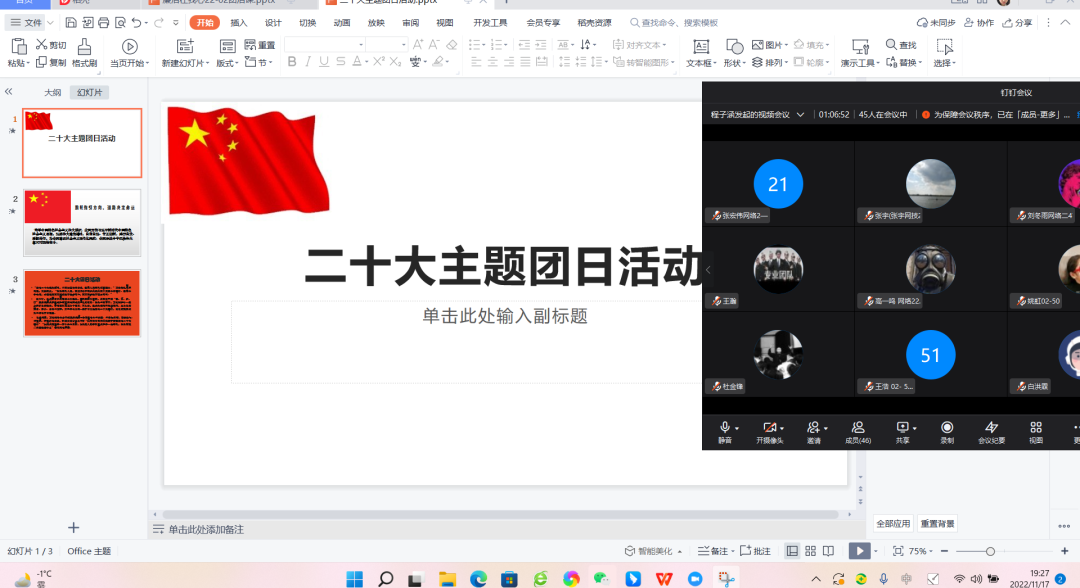This screenshot has width=1080, height=588.
Task: Open WPS Office from the taskbar
Action: [x=664, y=579]
